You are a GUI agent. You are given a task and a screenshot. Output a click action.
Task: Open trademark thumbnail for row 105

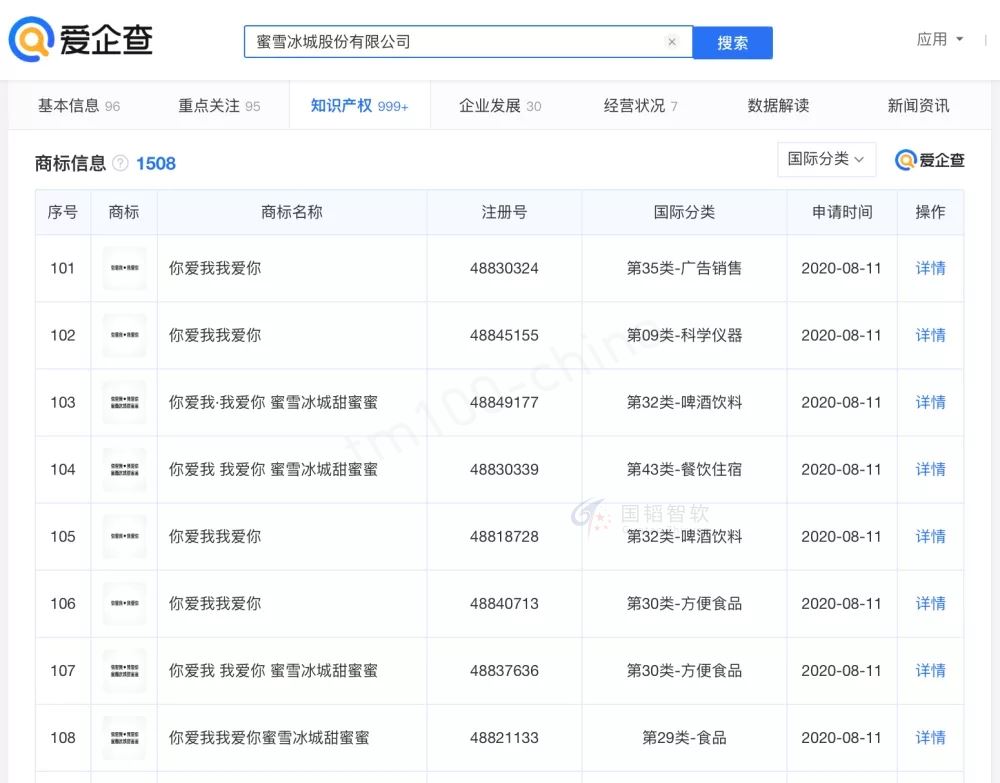pos(124,536)
